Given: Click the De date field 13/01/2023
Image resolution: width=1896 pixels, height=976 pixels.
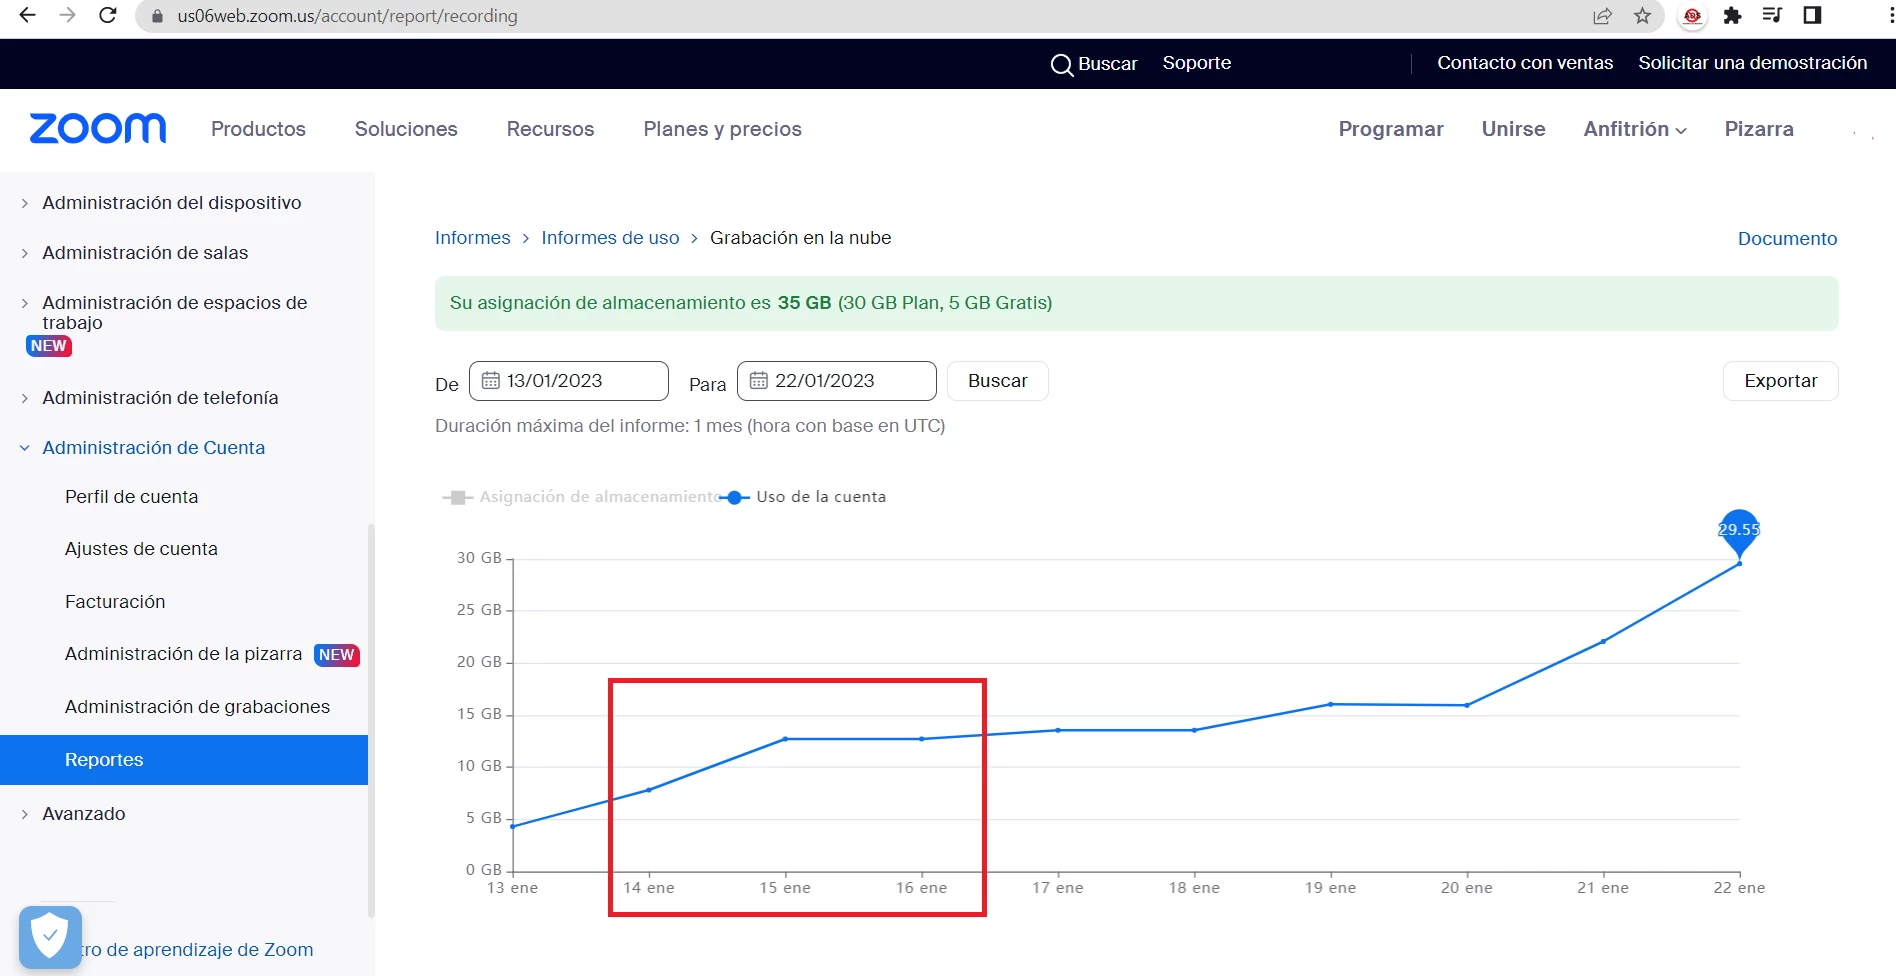Looking at the screenshot, I should click(x=568, y=381).
